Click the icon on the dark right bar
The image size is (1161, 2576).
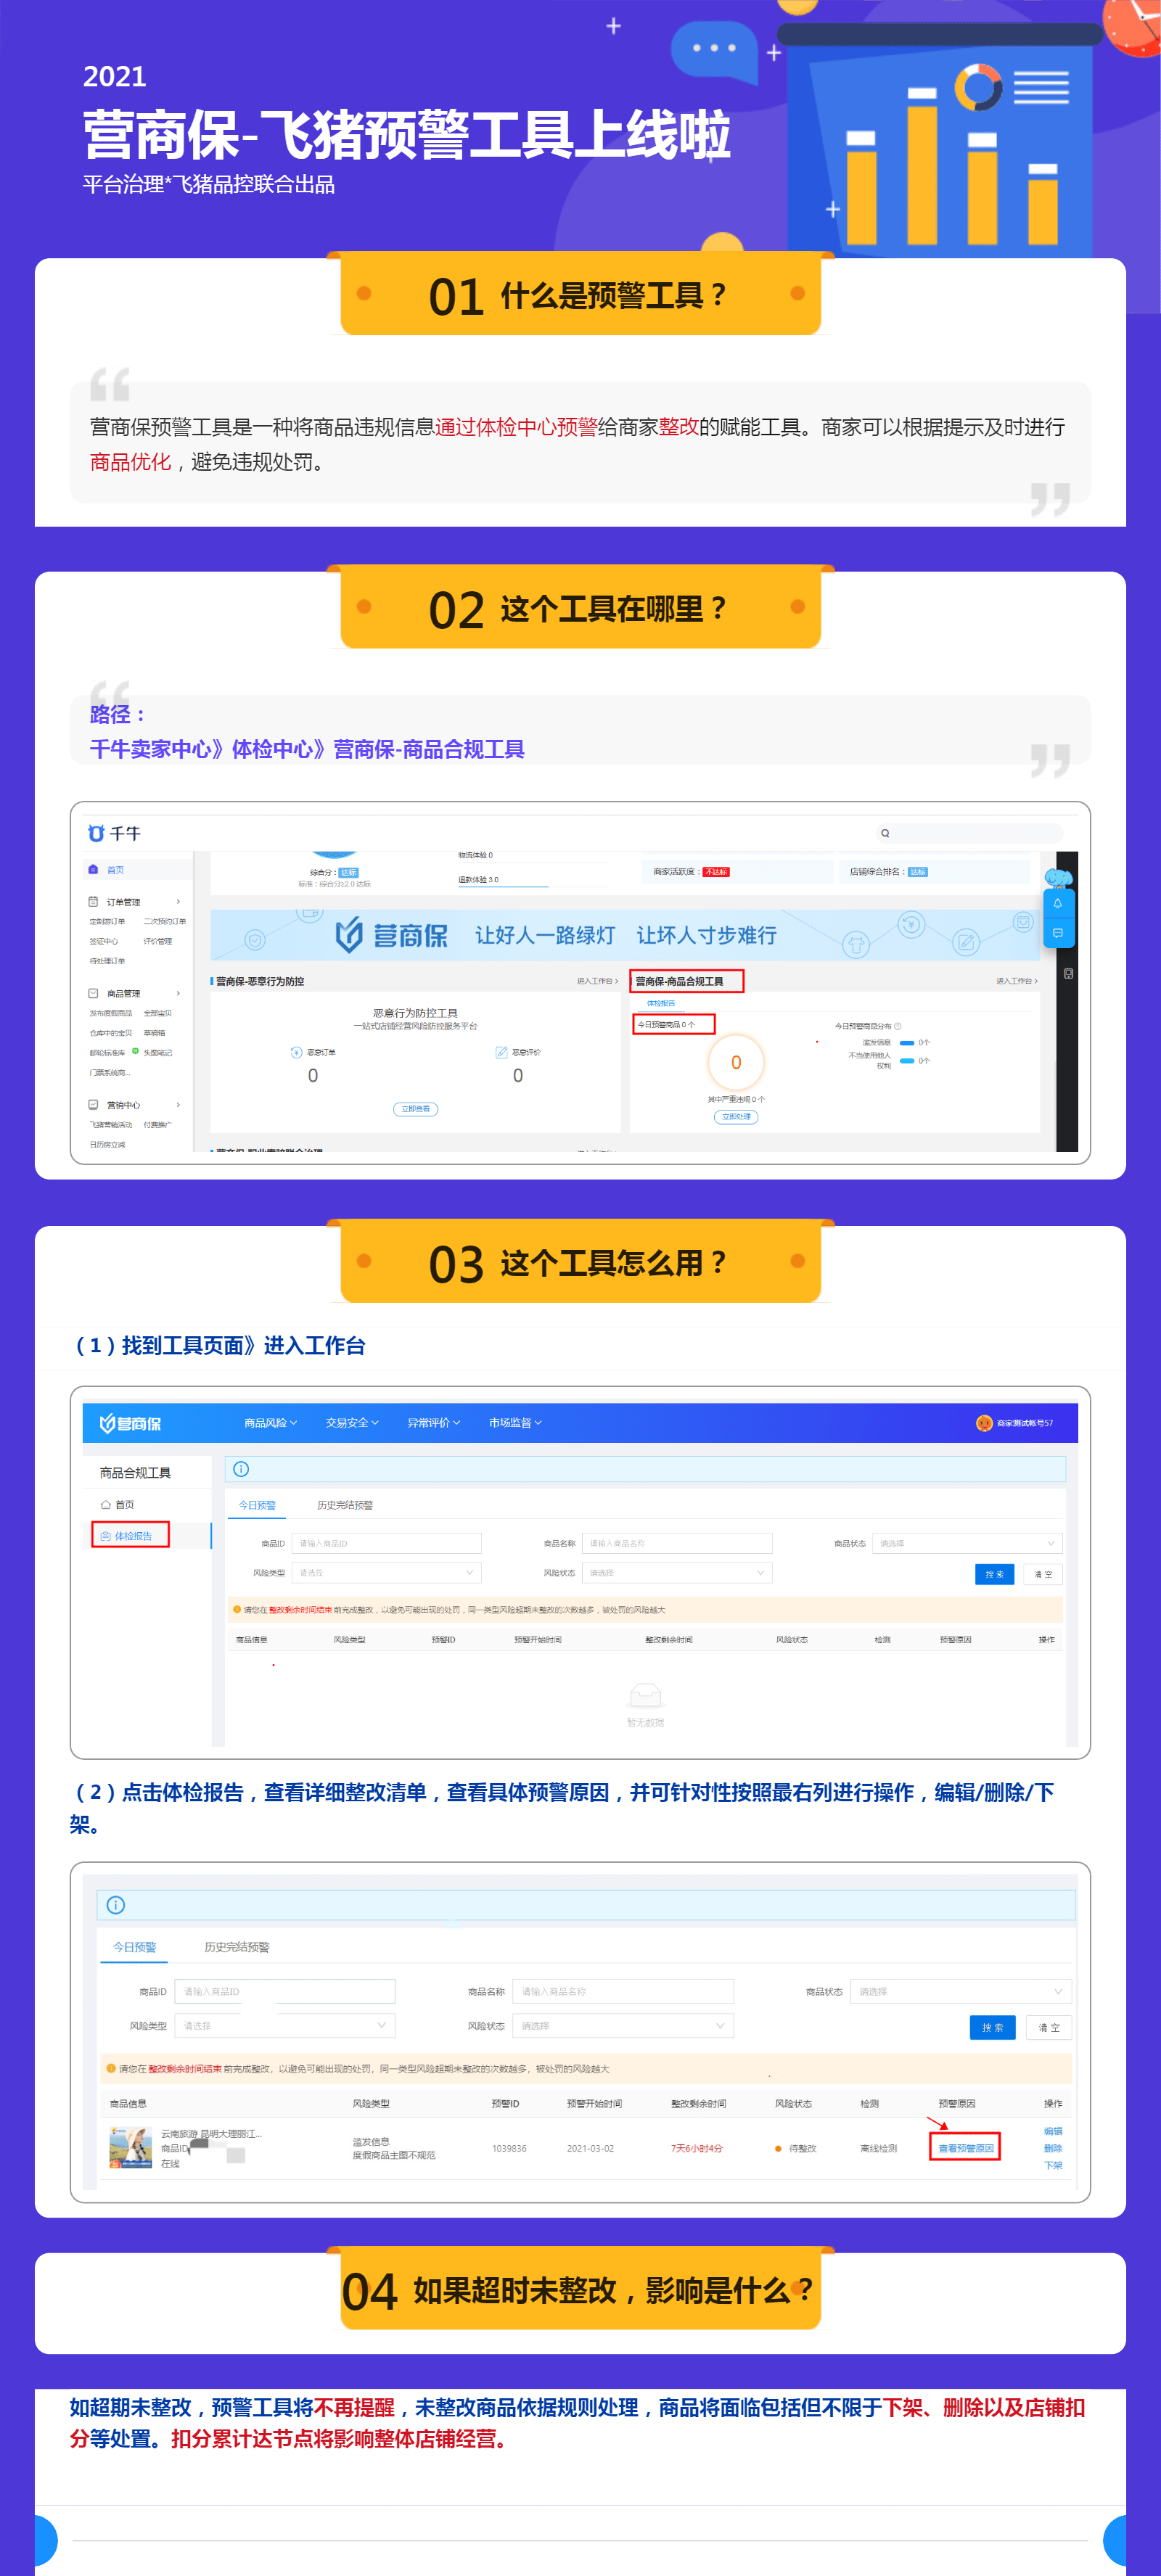tap(1068, 973)
